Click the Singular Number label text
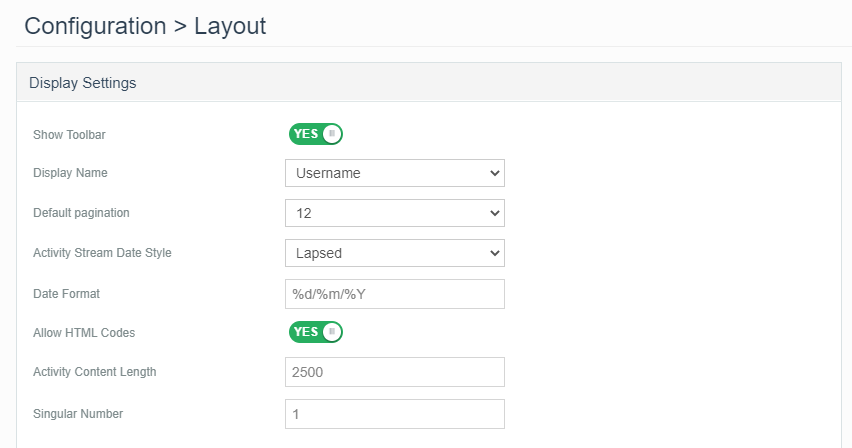Viewport: 852px width, 448px height. (78, 413)
